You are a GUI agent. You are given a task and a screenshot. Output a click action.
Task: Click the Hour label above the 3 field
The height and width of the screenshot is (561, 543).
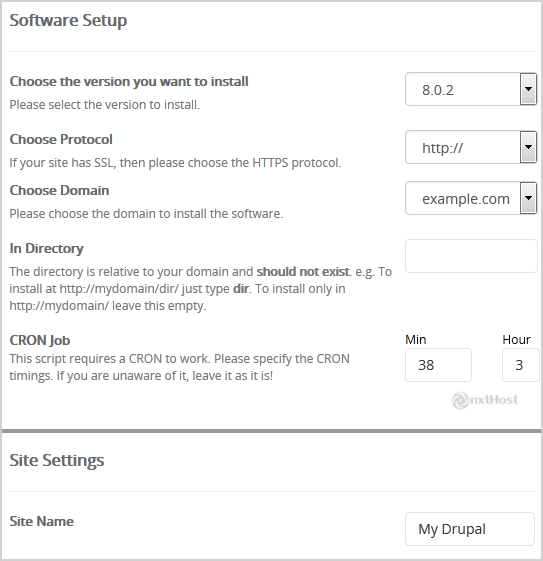click(x=516, y=339)
